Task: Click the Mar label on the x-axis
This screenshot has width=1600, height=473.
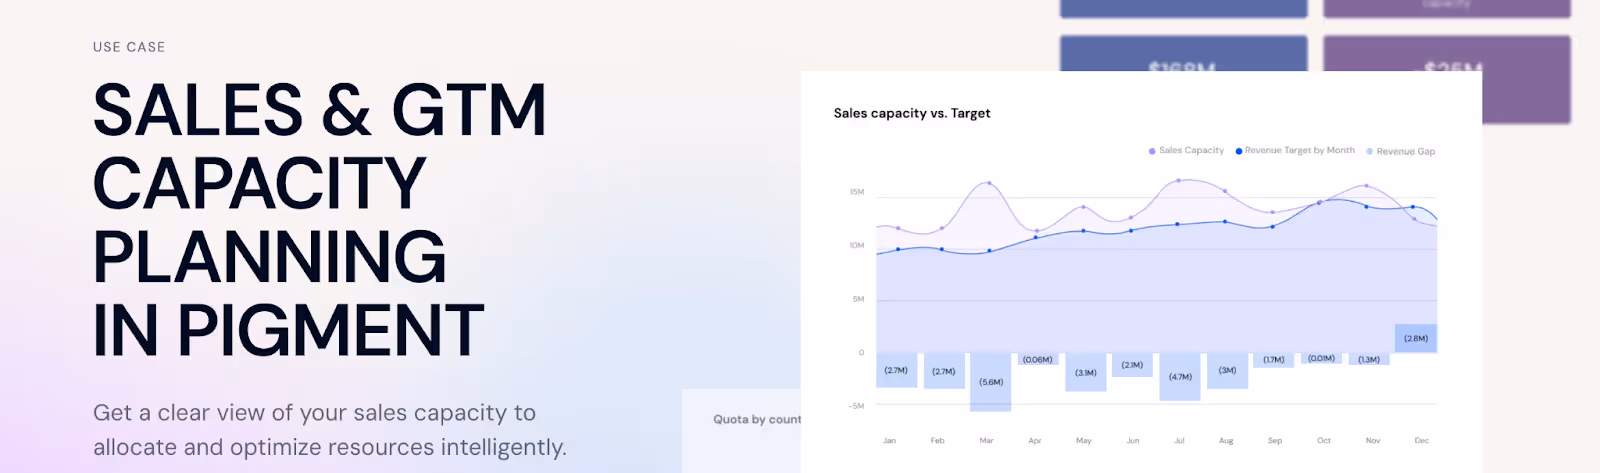Action: click(986, 440)
